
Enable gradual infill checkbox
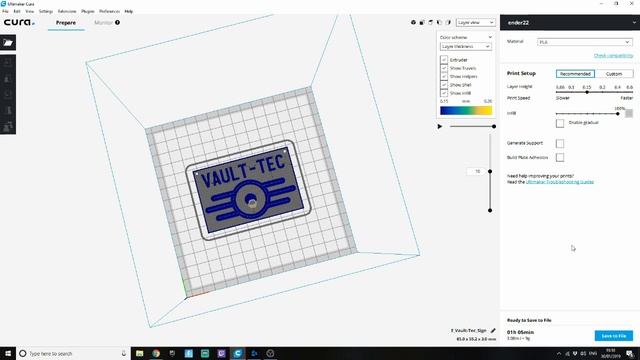click(x=560, y=123)
